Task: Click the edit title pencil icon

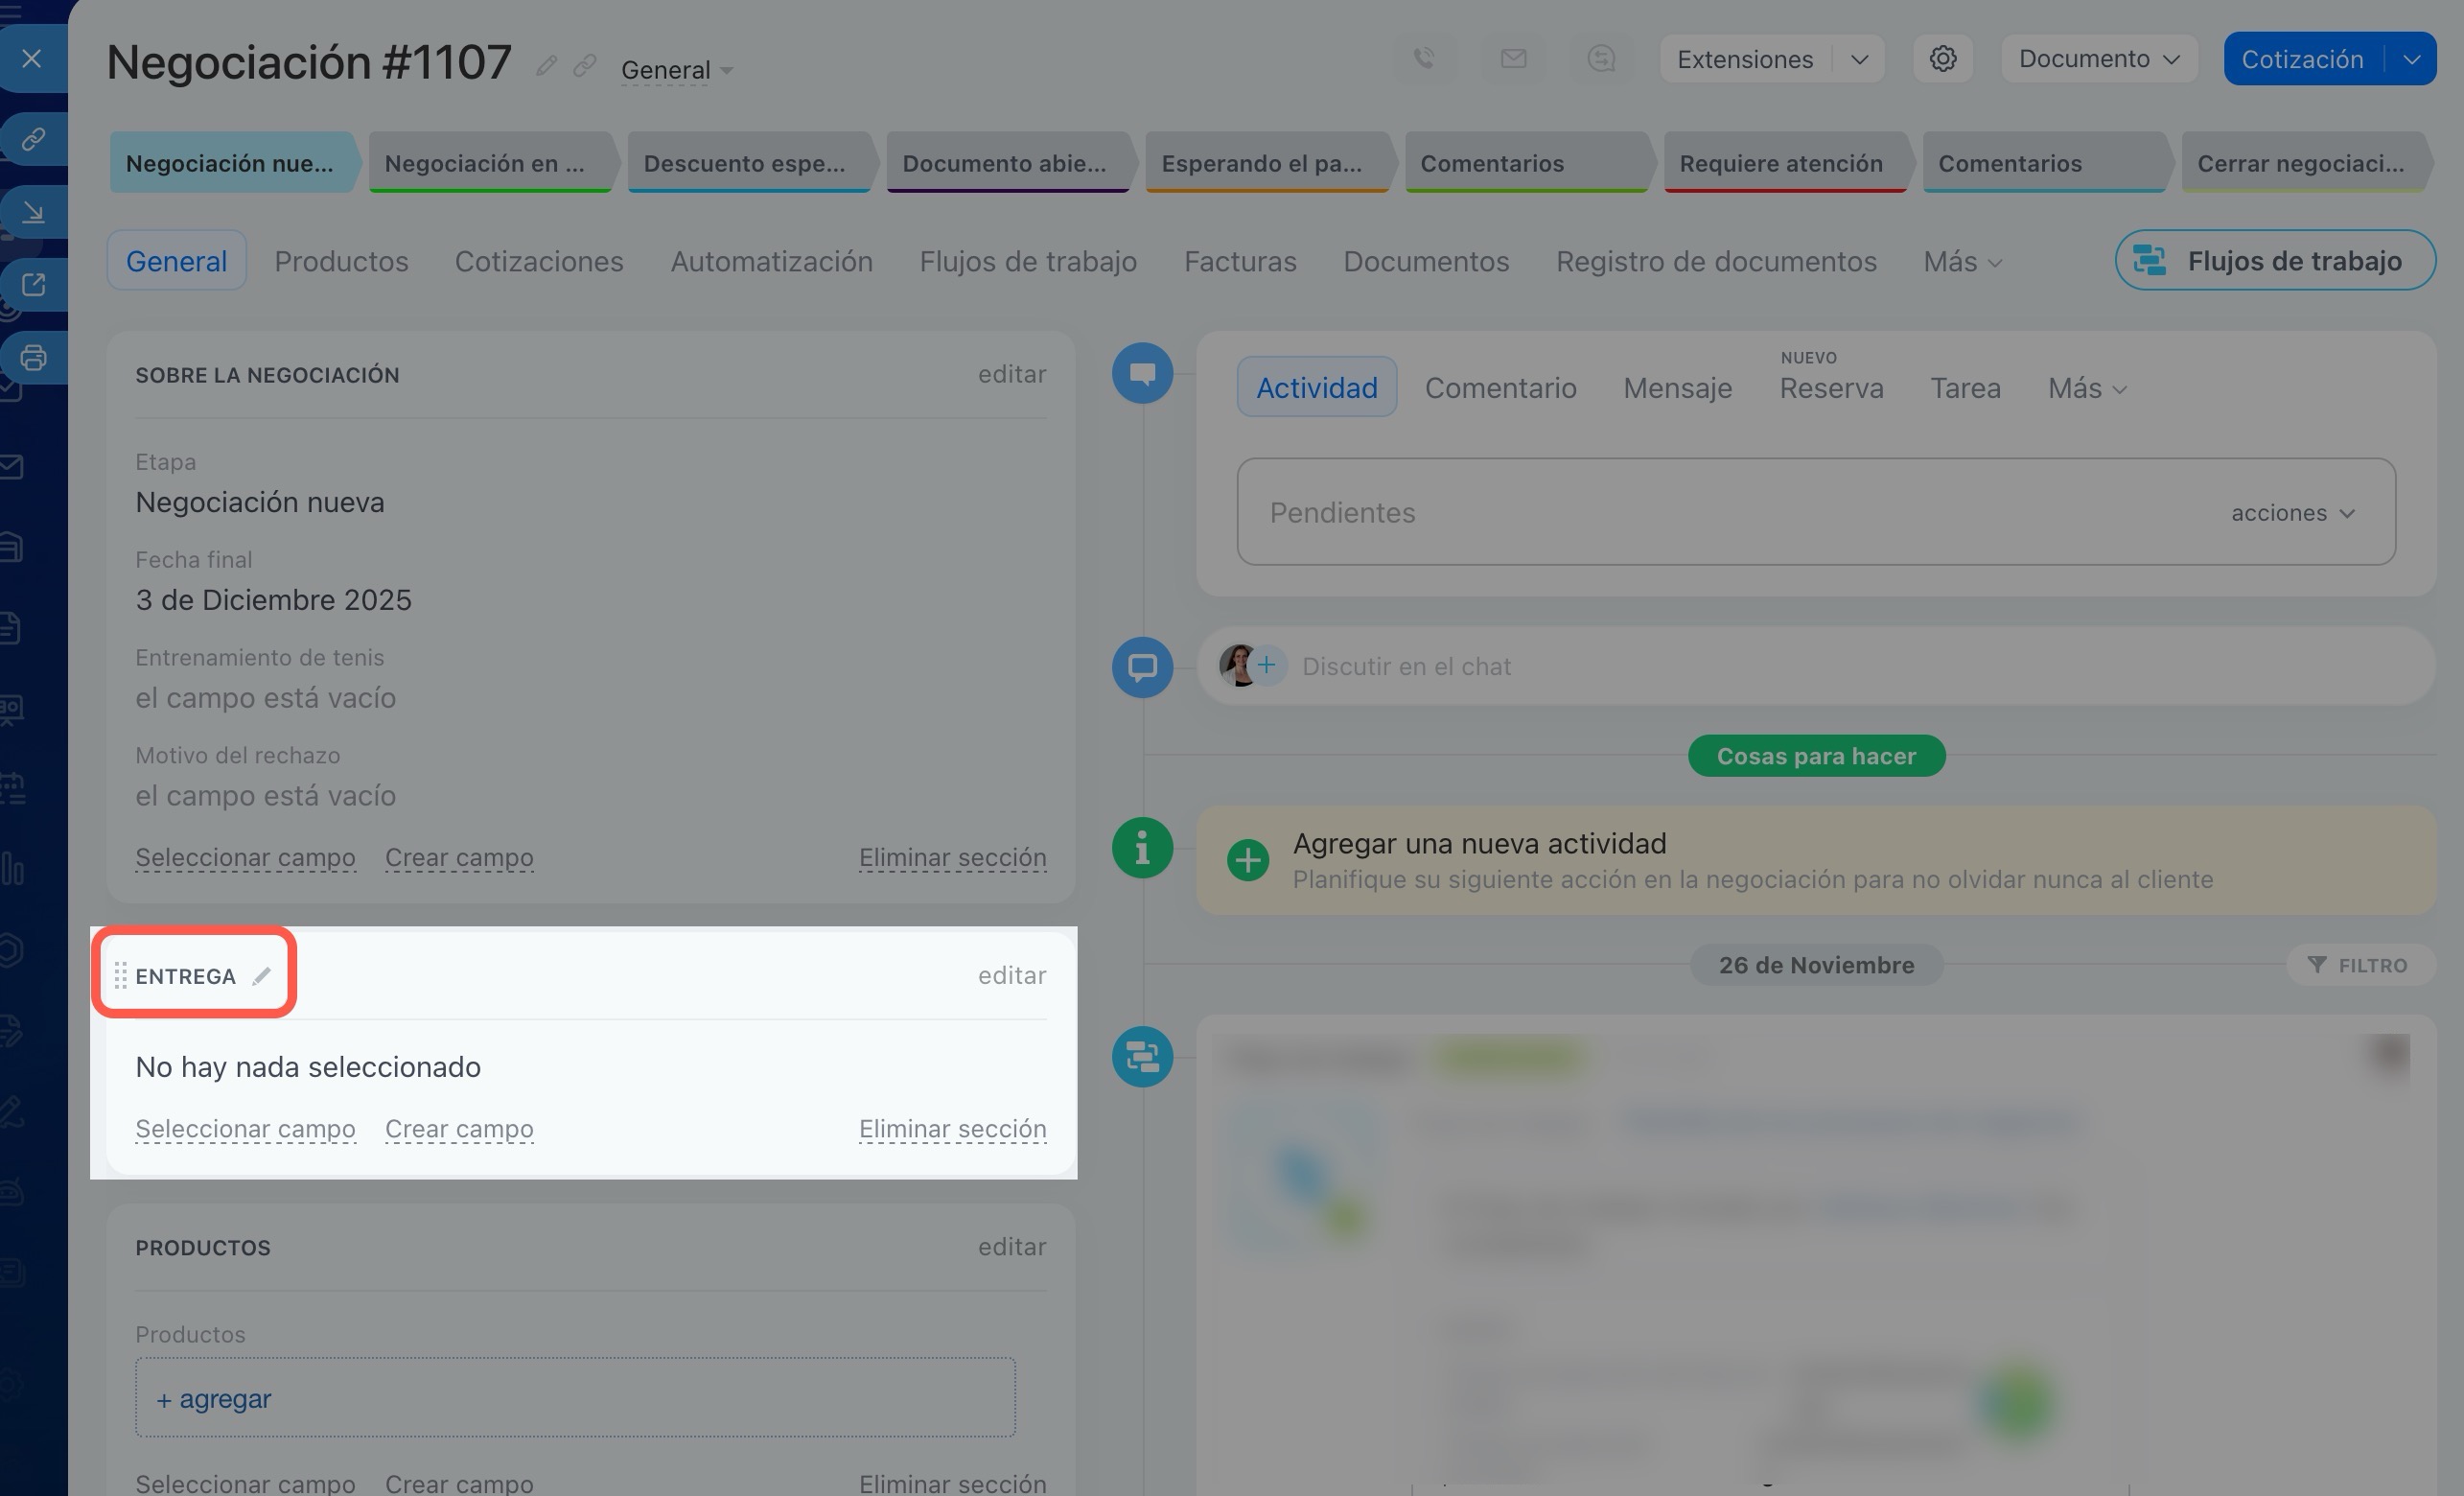Action: point(546,66)
